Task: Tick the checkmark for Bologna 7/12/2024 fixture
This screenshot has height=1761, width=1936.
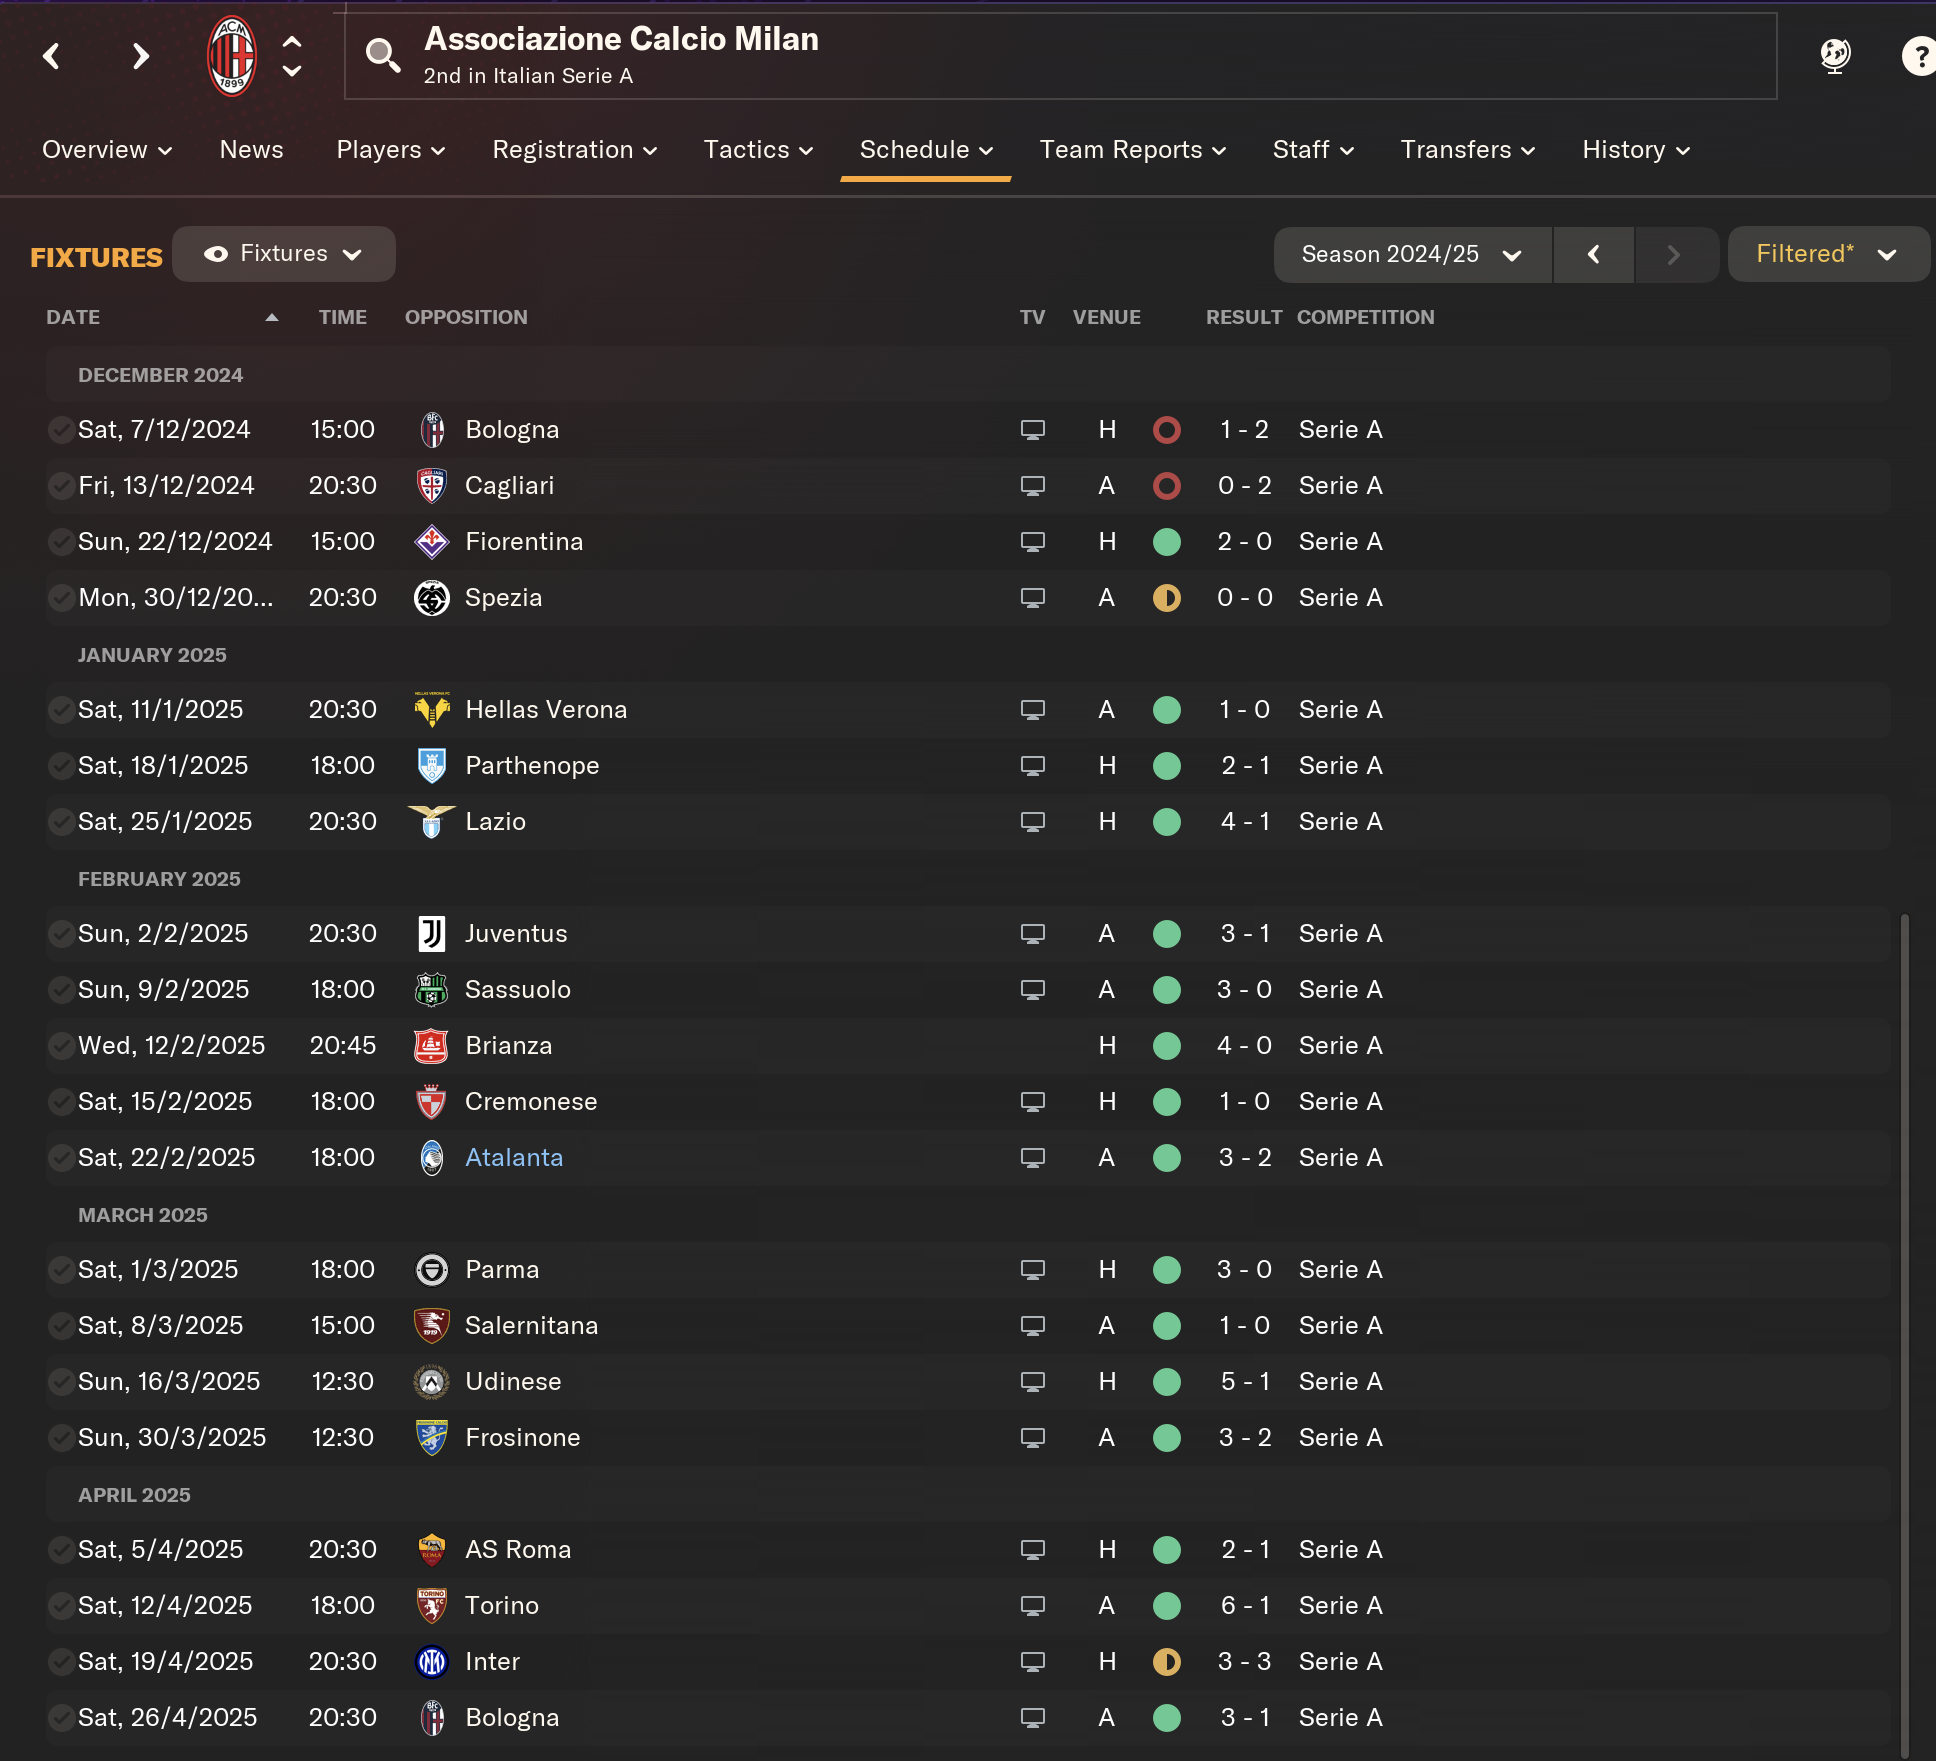Action: coord(60,430)
